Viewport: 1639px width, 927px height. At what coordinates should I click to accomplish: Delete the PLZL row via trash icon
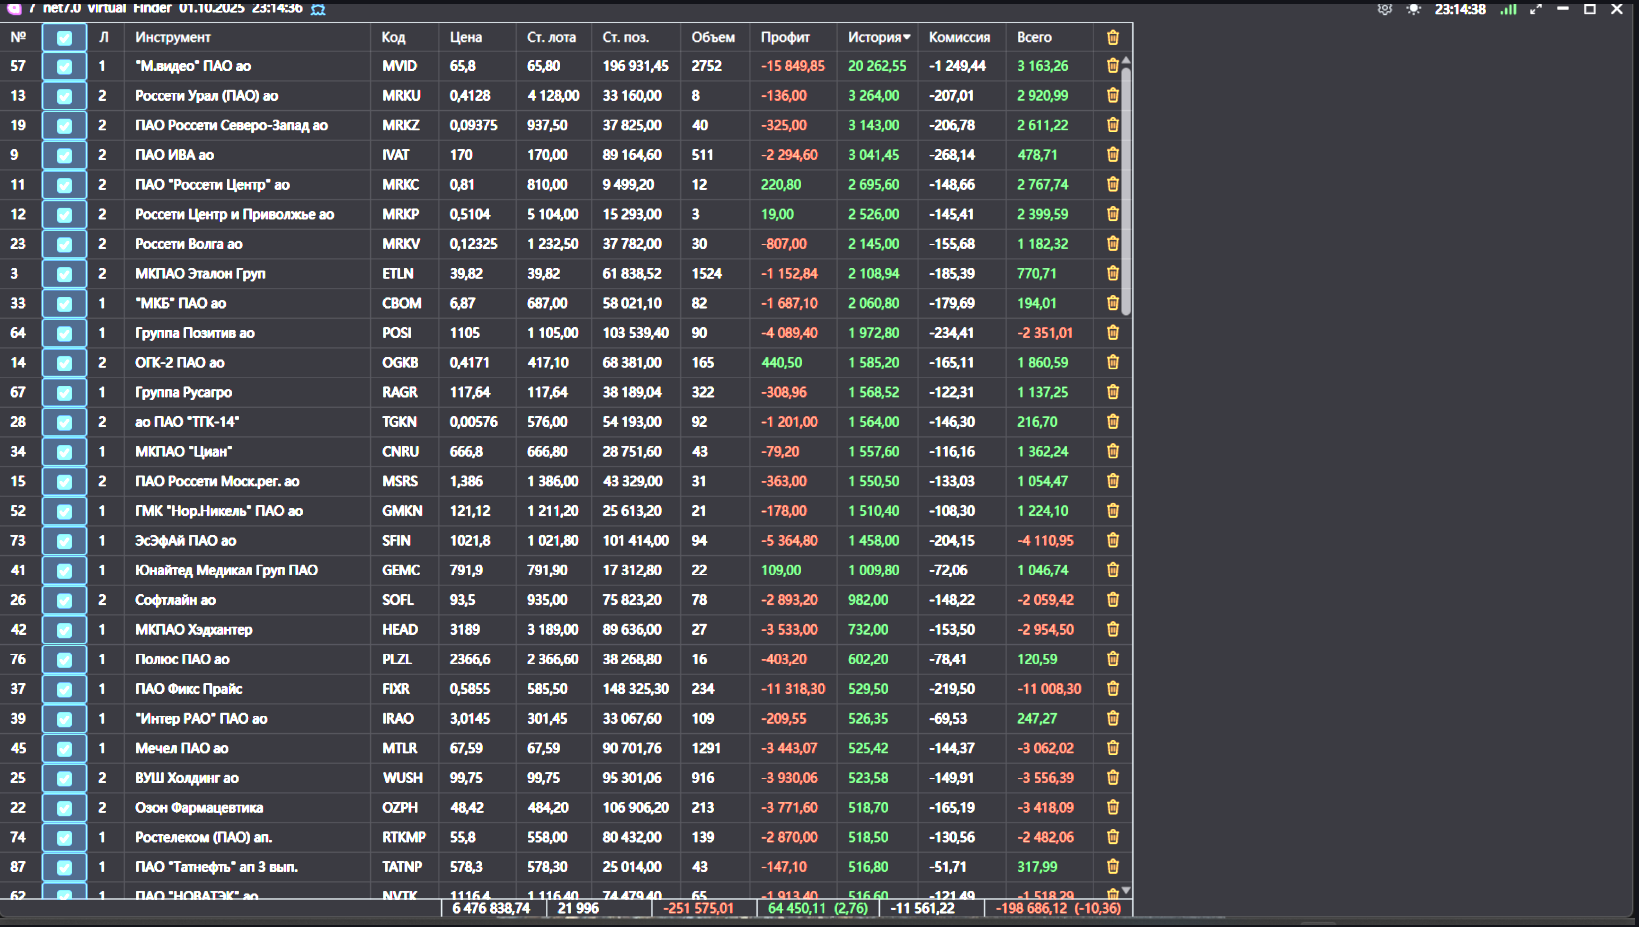(1113, 659)
